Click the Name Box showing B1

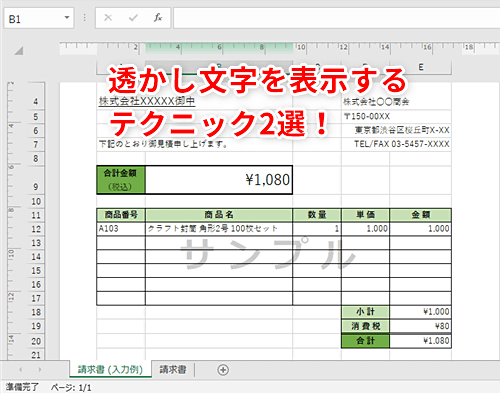[39, 18]
